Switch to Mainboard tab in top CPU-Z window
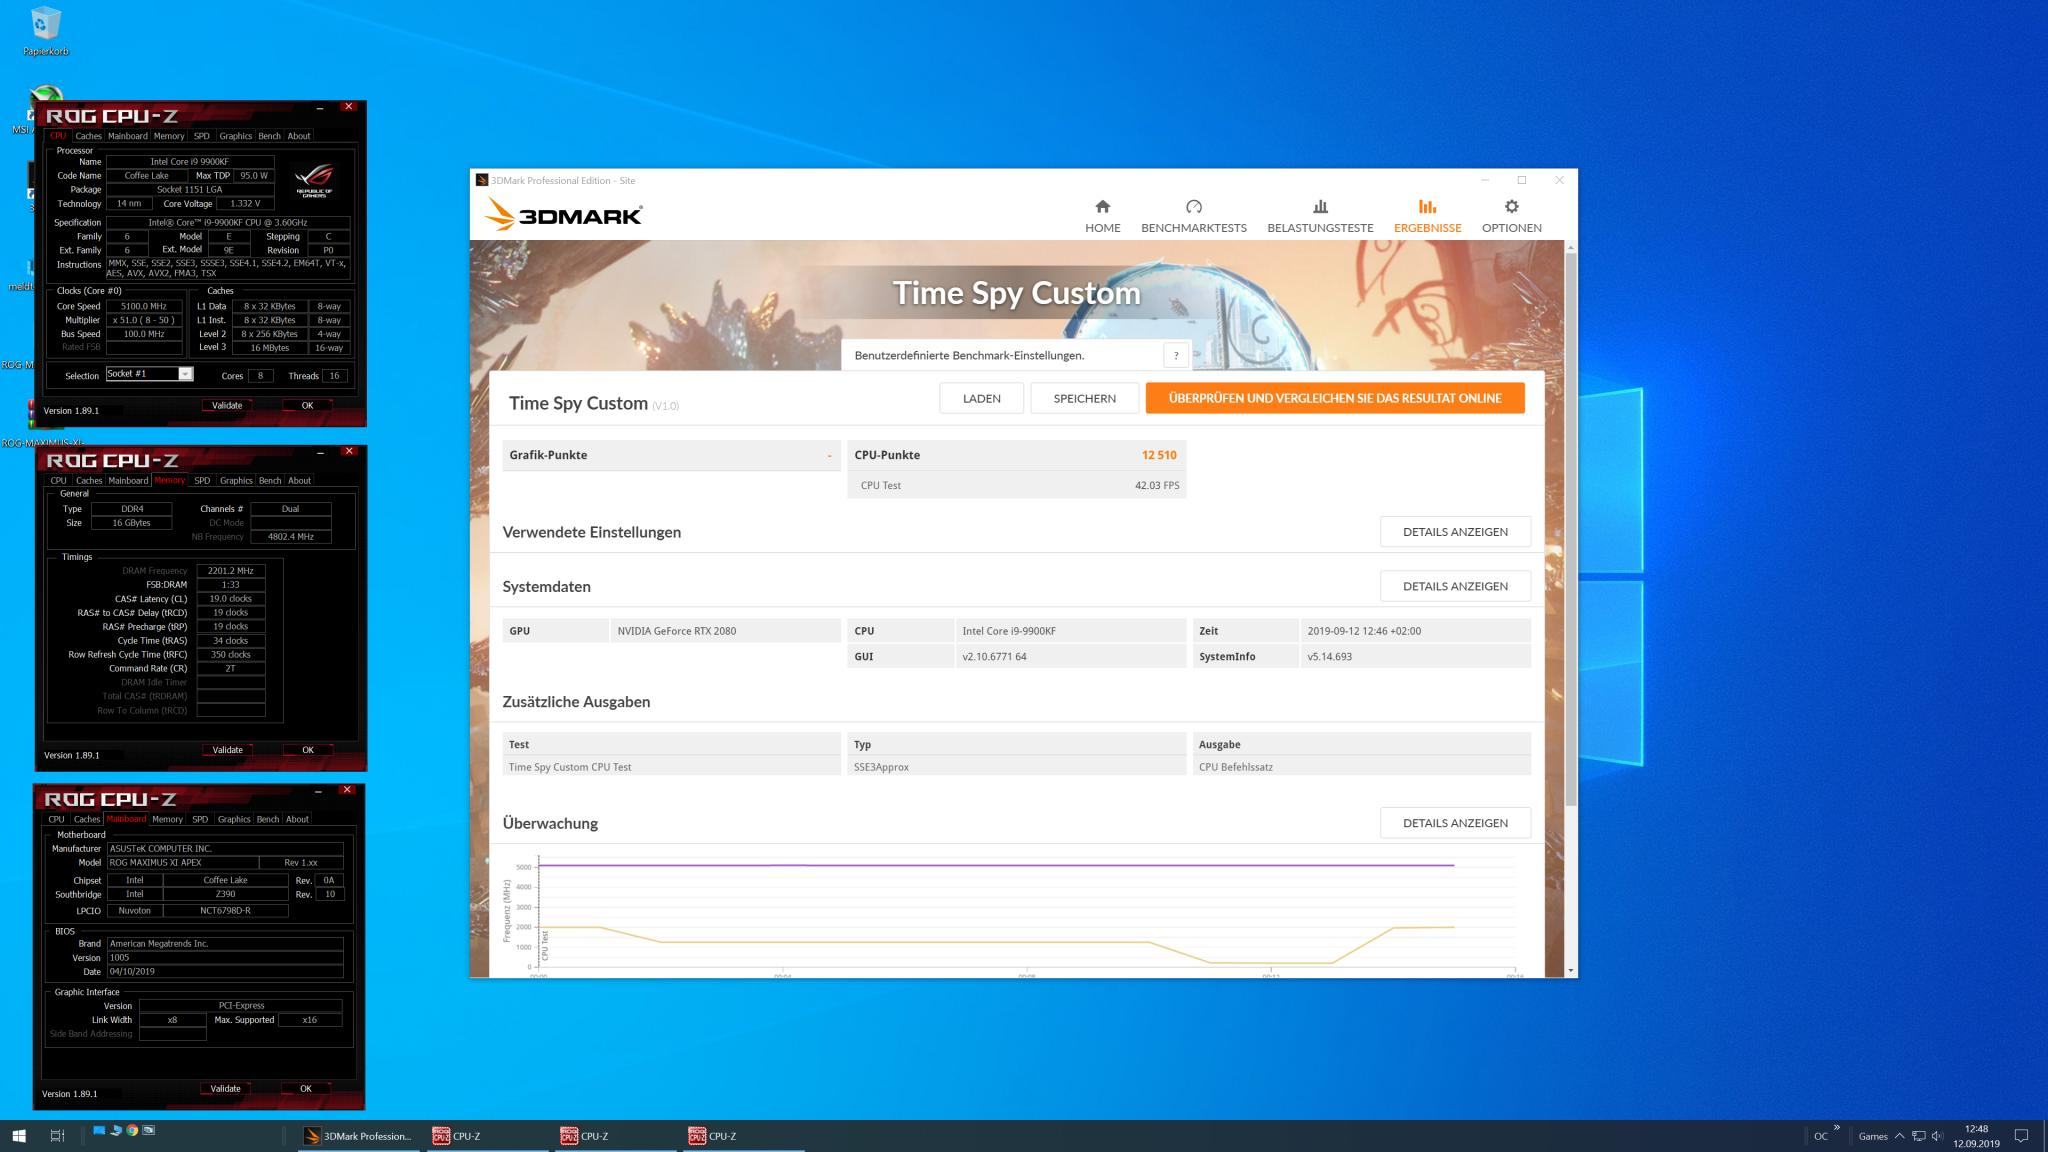Image resolution: width=2048 pixels, height=1152 pixels. point(127,136)
